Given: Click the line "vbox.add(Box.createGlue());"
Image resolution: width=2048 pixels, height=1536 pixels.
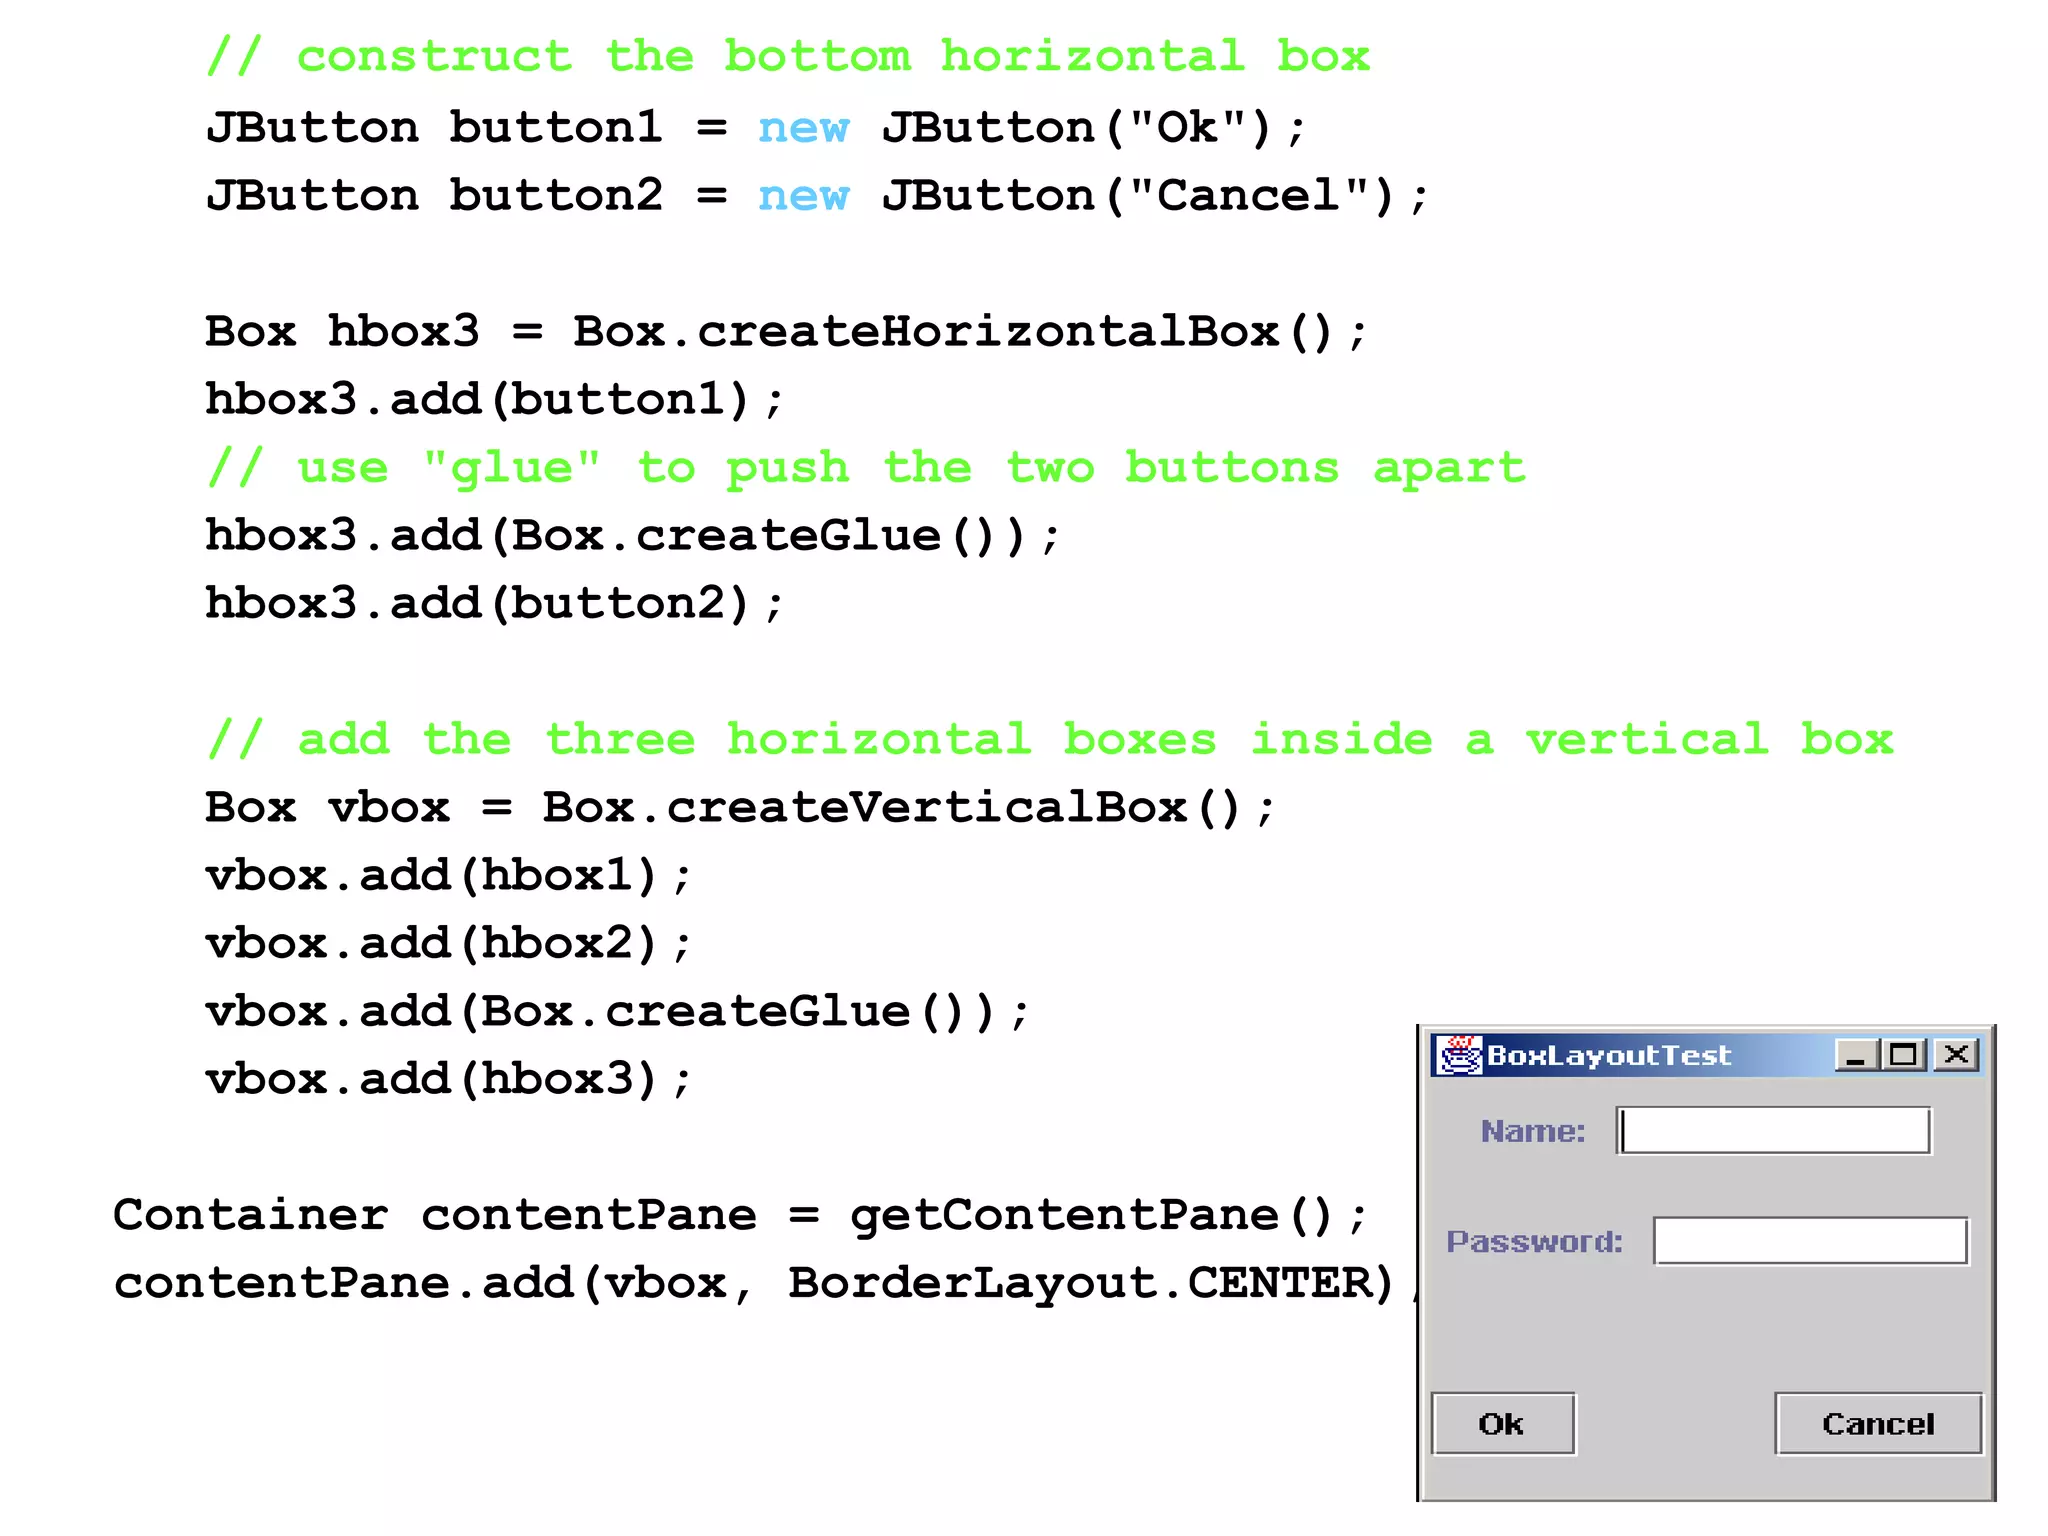Looking at the screenshot, I should [x=617, y=1012].
